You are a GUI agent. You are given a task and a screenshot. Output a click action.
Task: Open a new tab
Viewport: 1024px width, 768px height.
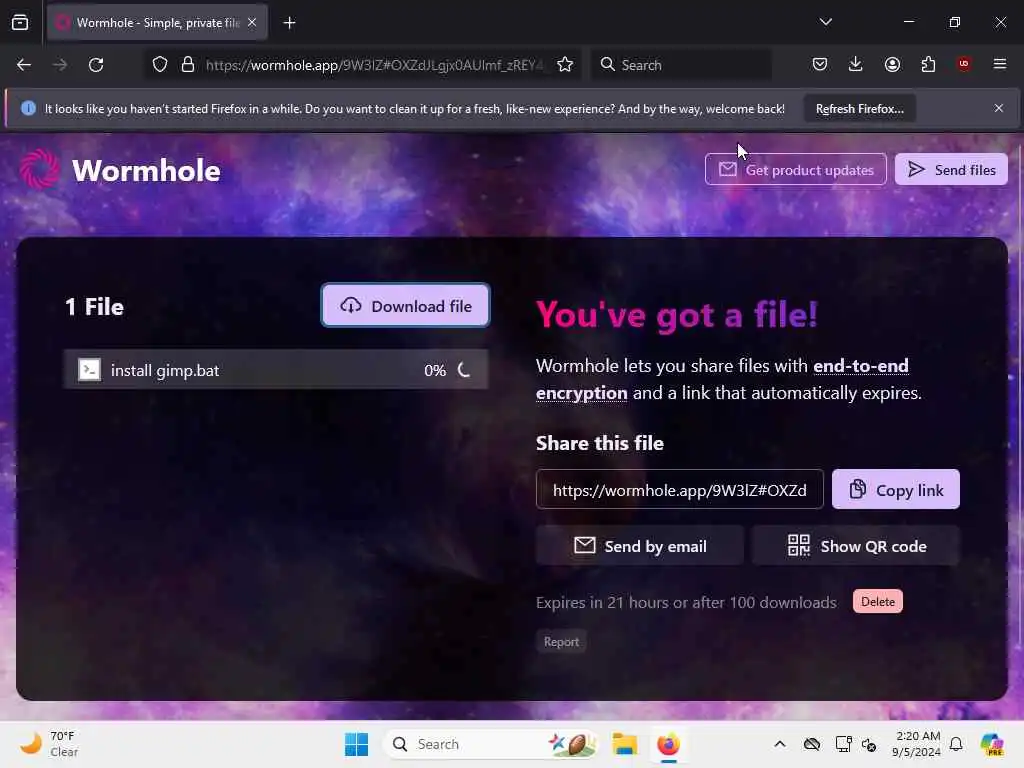click(x=289, y=23)
